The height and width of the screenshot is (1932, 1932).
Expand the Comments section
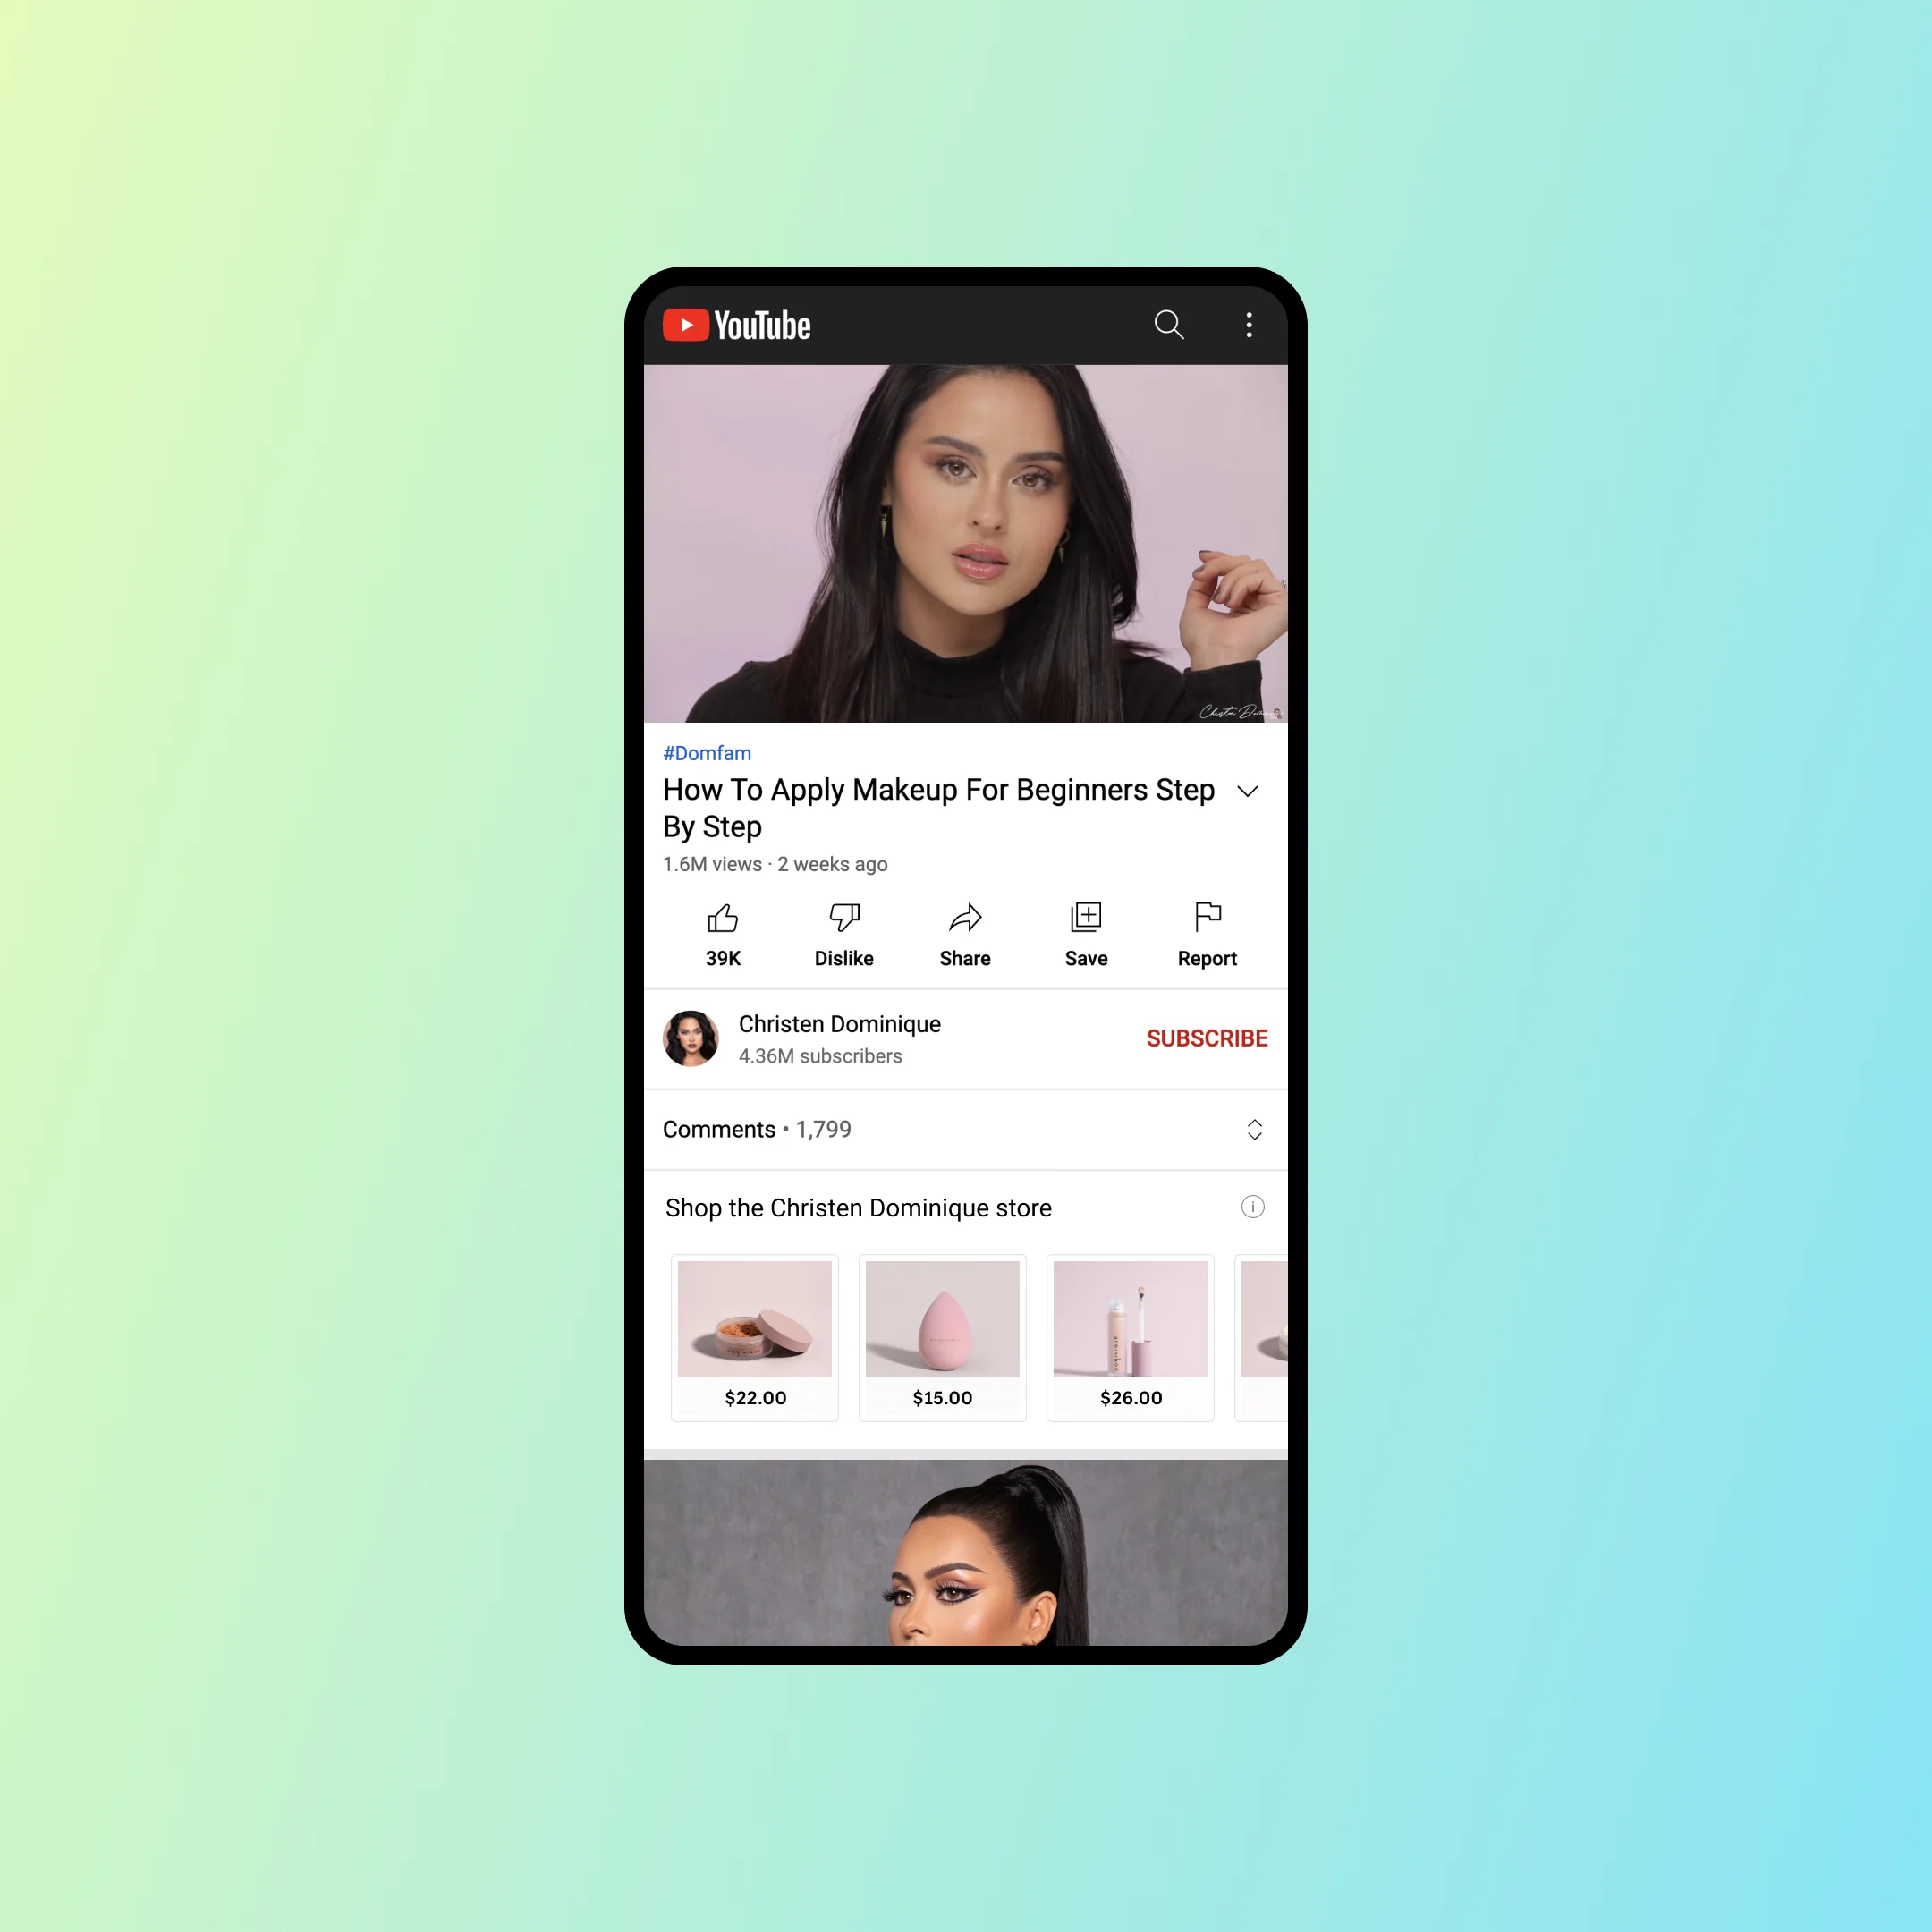point(1254,1129)
